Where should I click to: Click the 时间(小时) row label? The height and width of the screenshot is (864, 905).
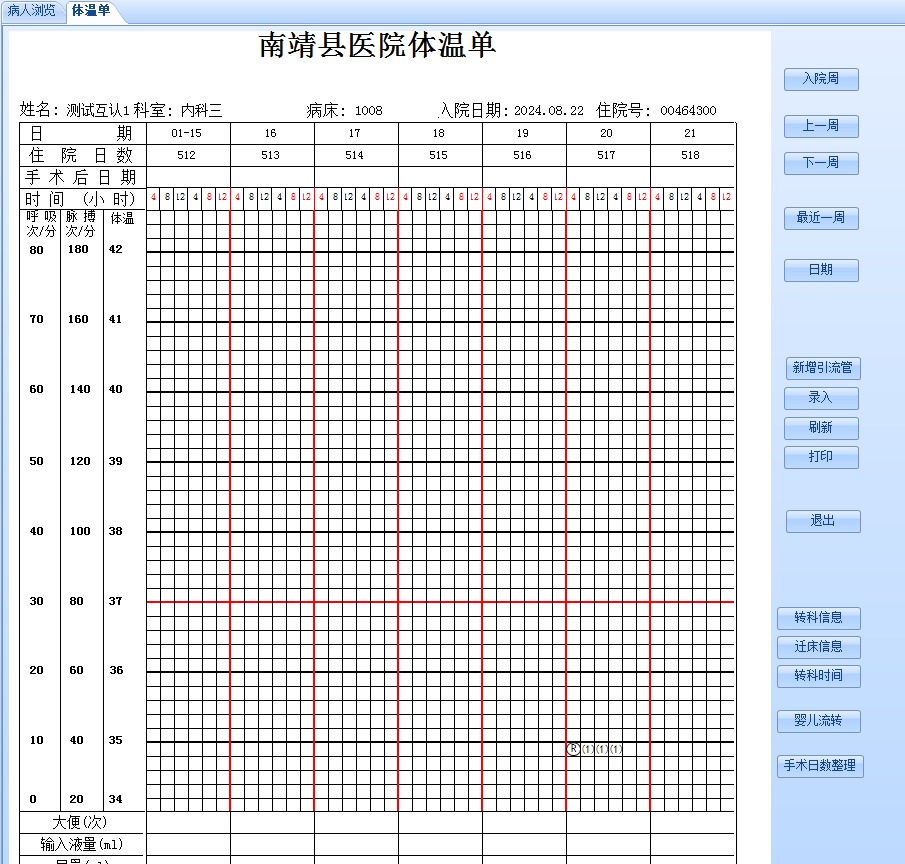coord(80,199)
